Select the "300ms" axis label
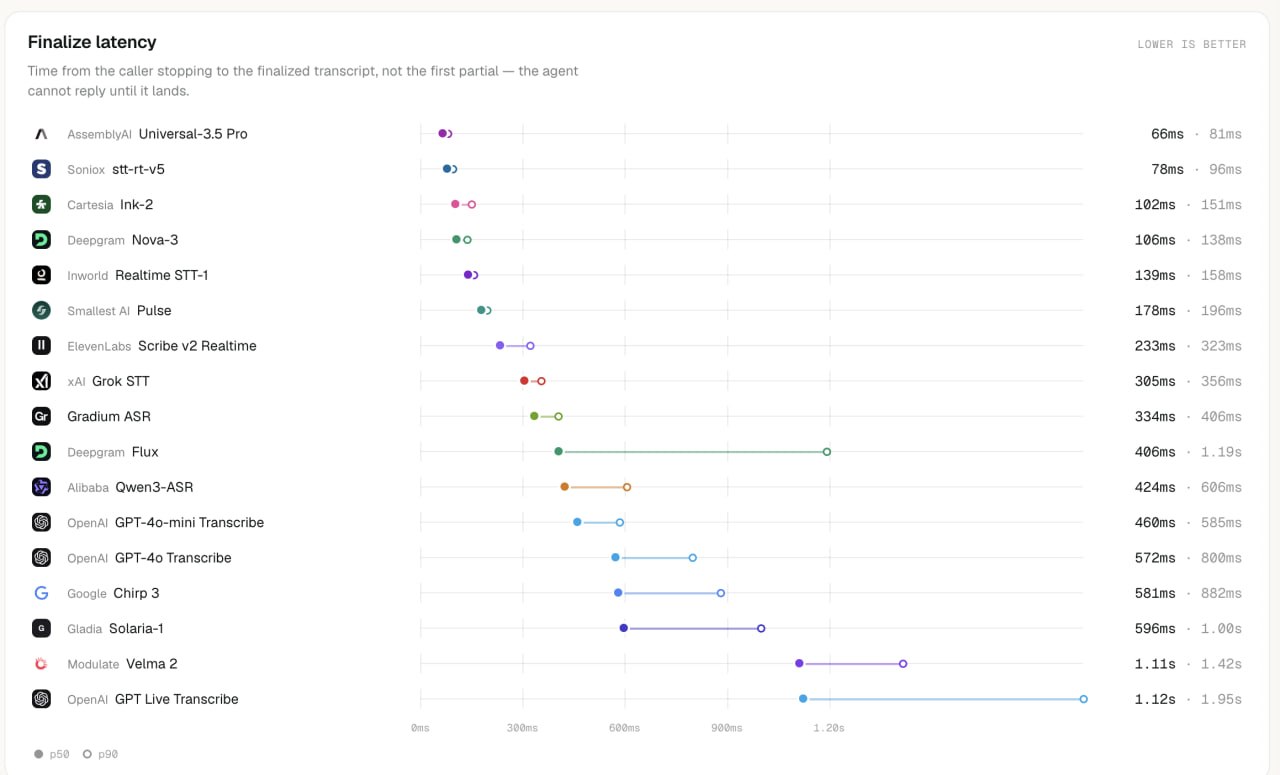This screenshot has width=1280, height=775. (x=521, y=728)
